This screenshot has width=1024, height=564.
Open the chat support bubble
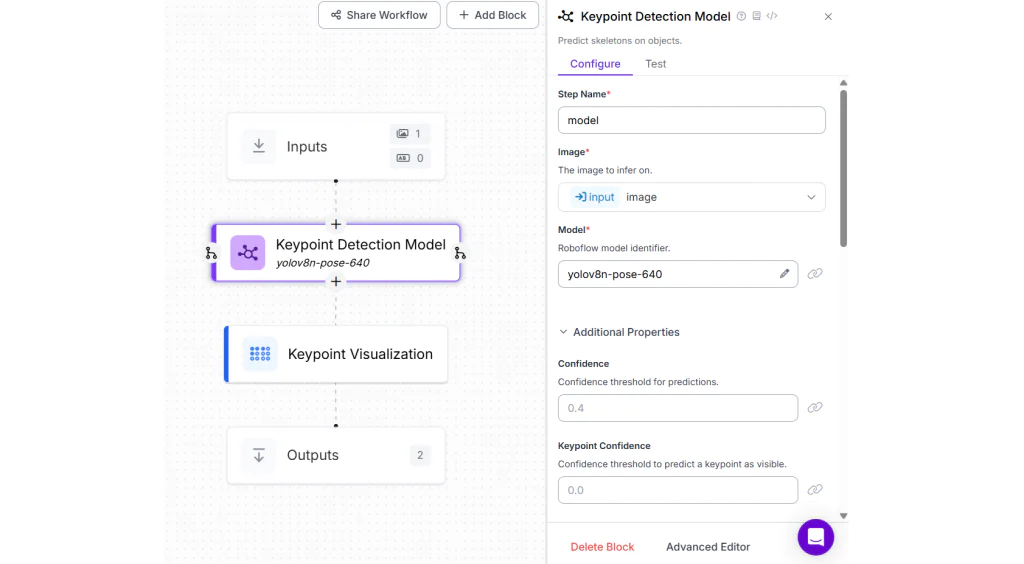(815, 537)
